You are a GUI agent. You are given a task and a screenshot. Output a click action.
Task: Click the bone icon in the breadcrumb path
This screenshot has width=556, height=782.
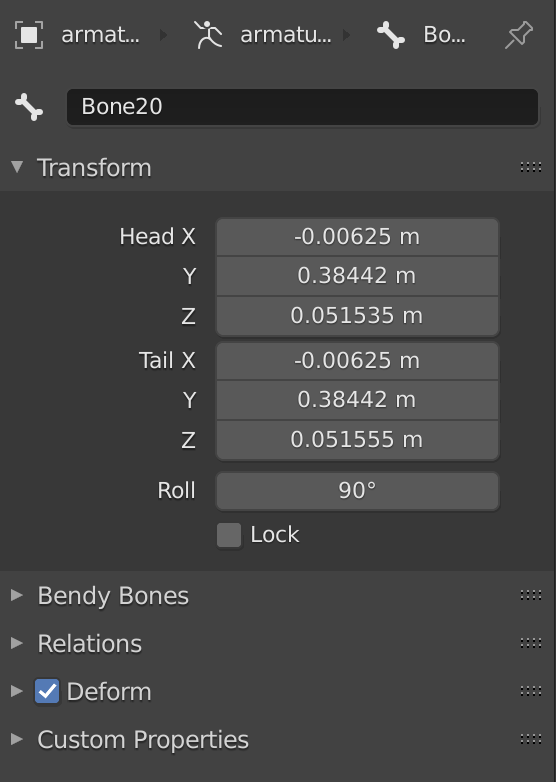(x=391, y=35)
